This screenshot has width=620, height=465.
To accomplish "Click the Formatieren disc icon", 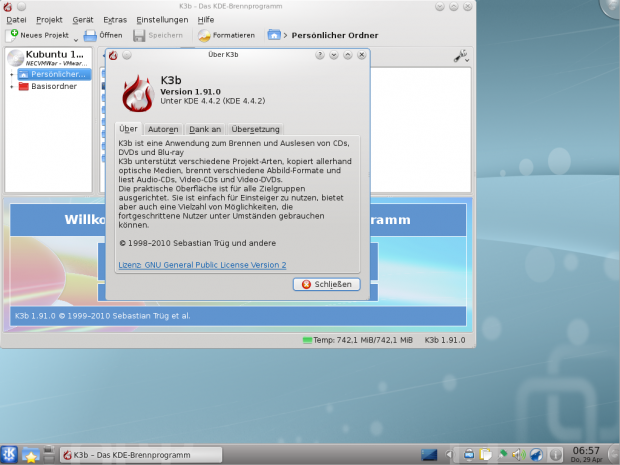I will point(204,36).
